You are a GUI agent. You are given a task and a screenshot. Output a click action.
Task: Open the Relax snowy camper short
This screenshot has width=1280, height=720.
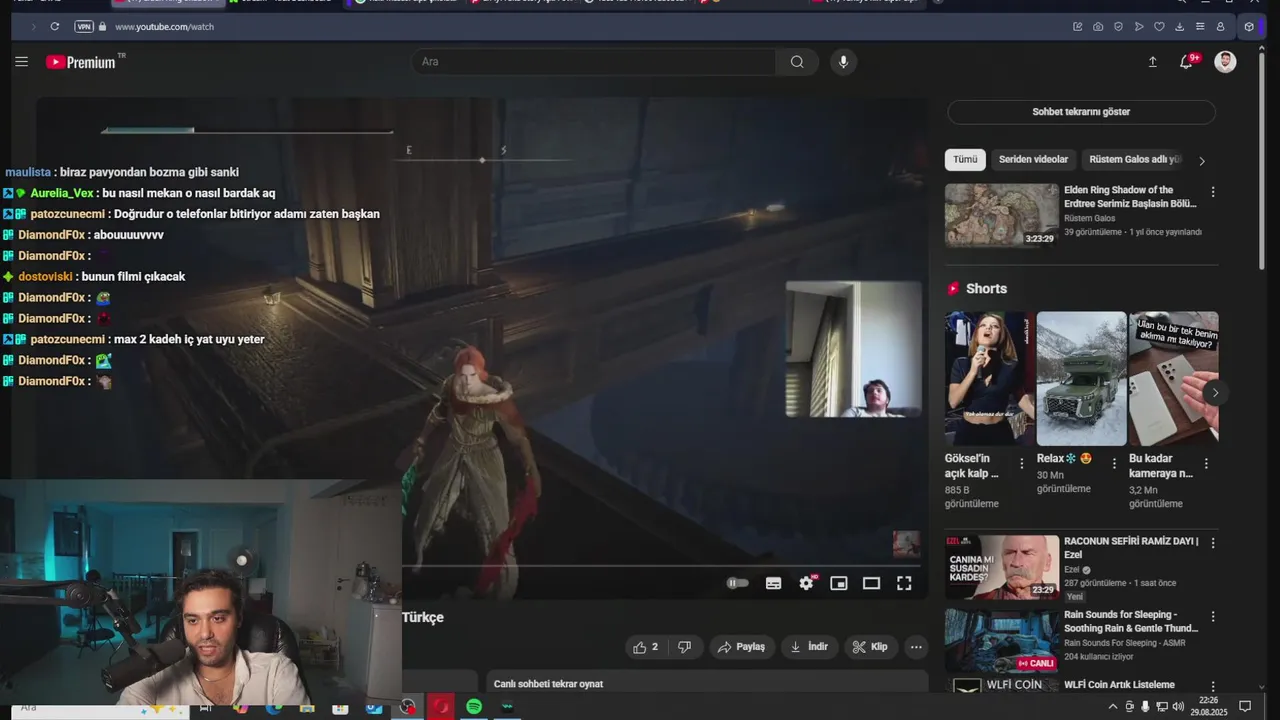click(x=1081, y=378)
